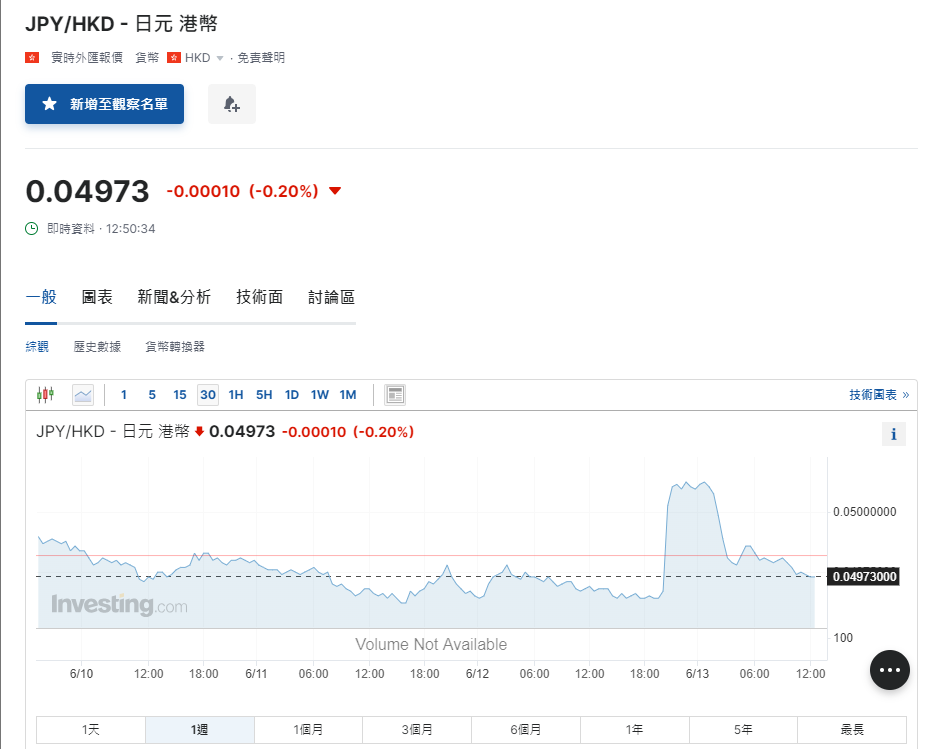Select the line chart style icon
This screenshot has height=749, width=933.
pos(82,394)
